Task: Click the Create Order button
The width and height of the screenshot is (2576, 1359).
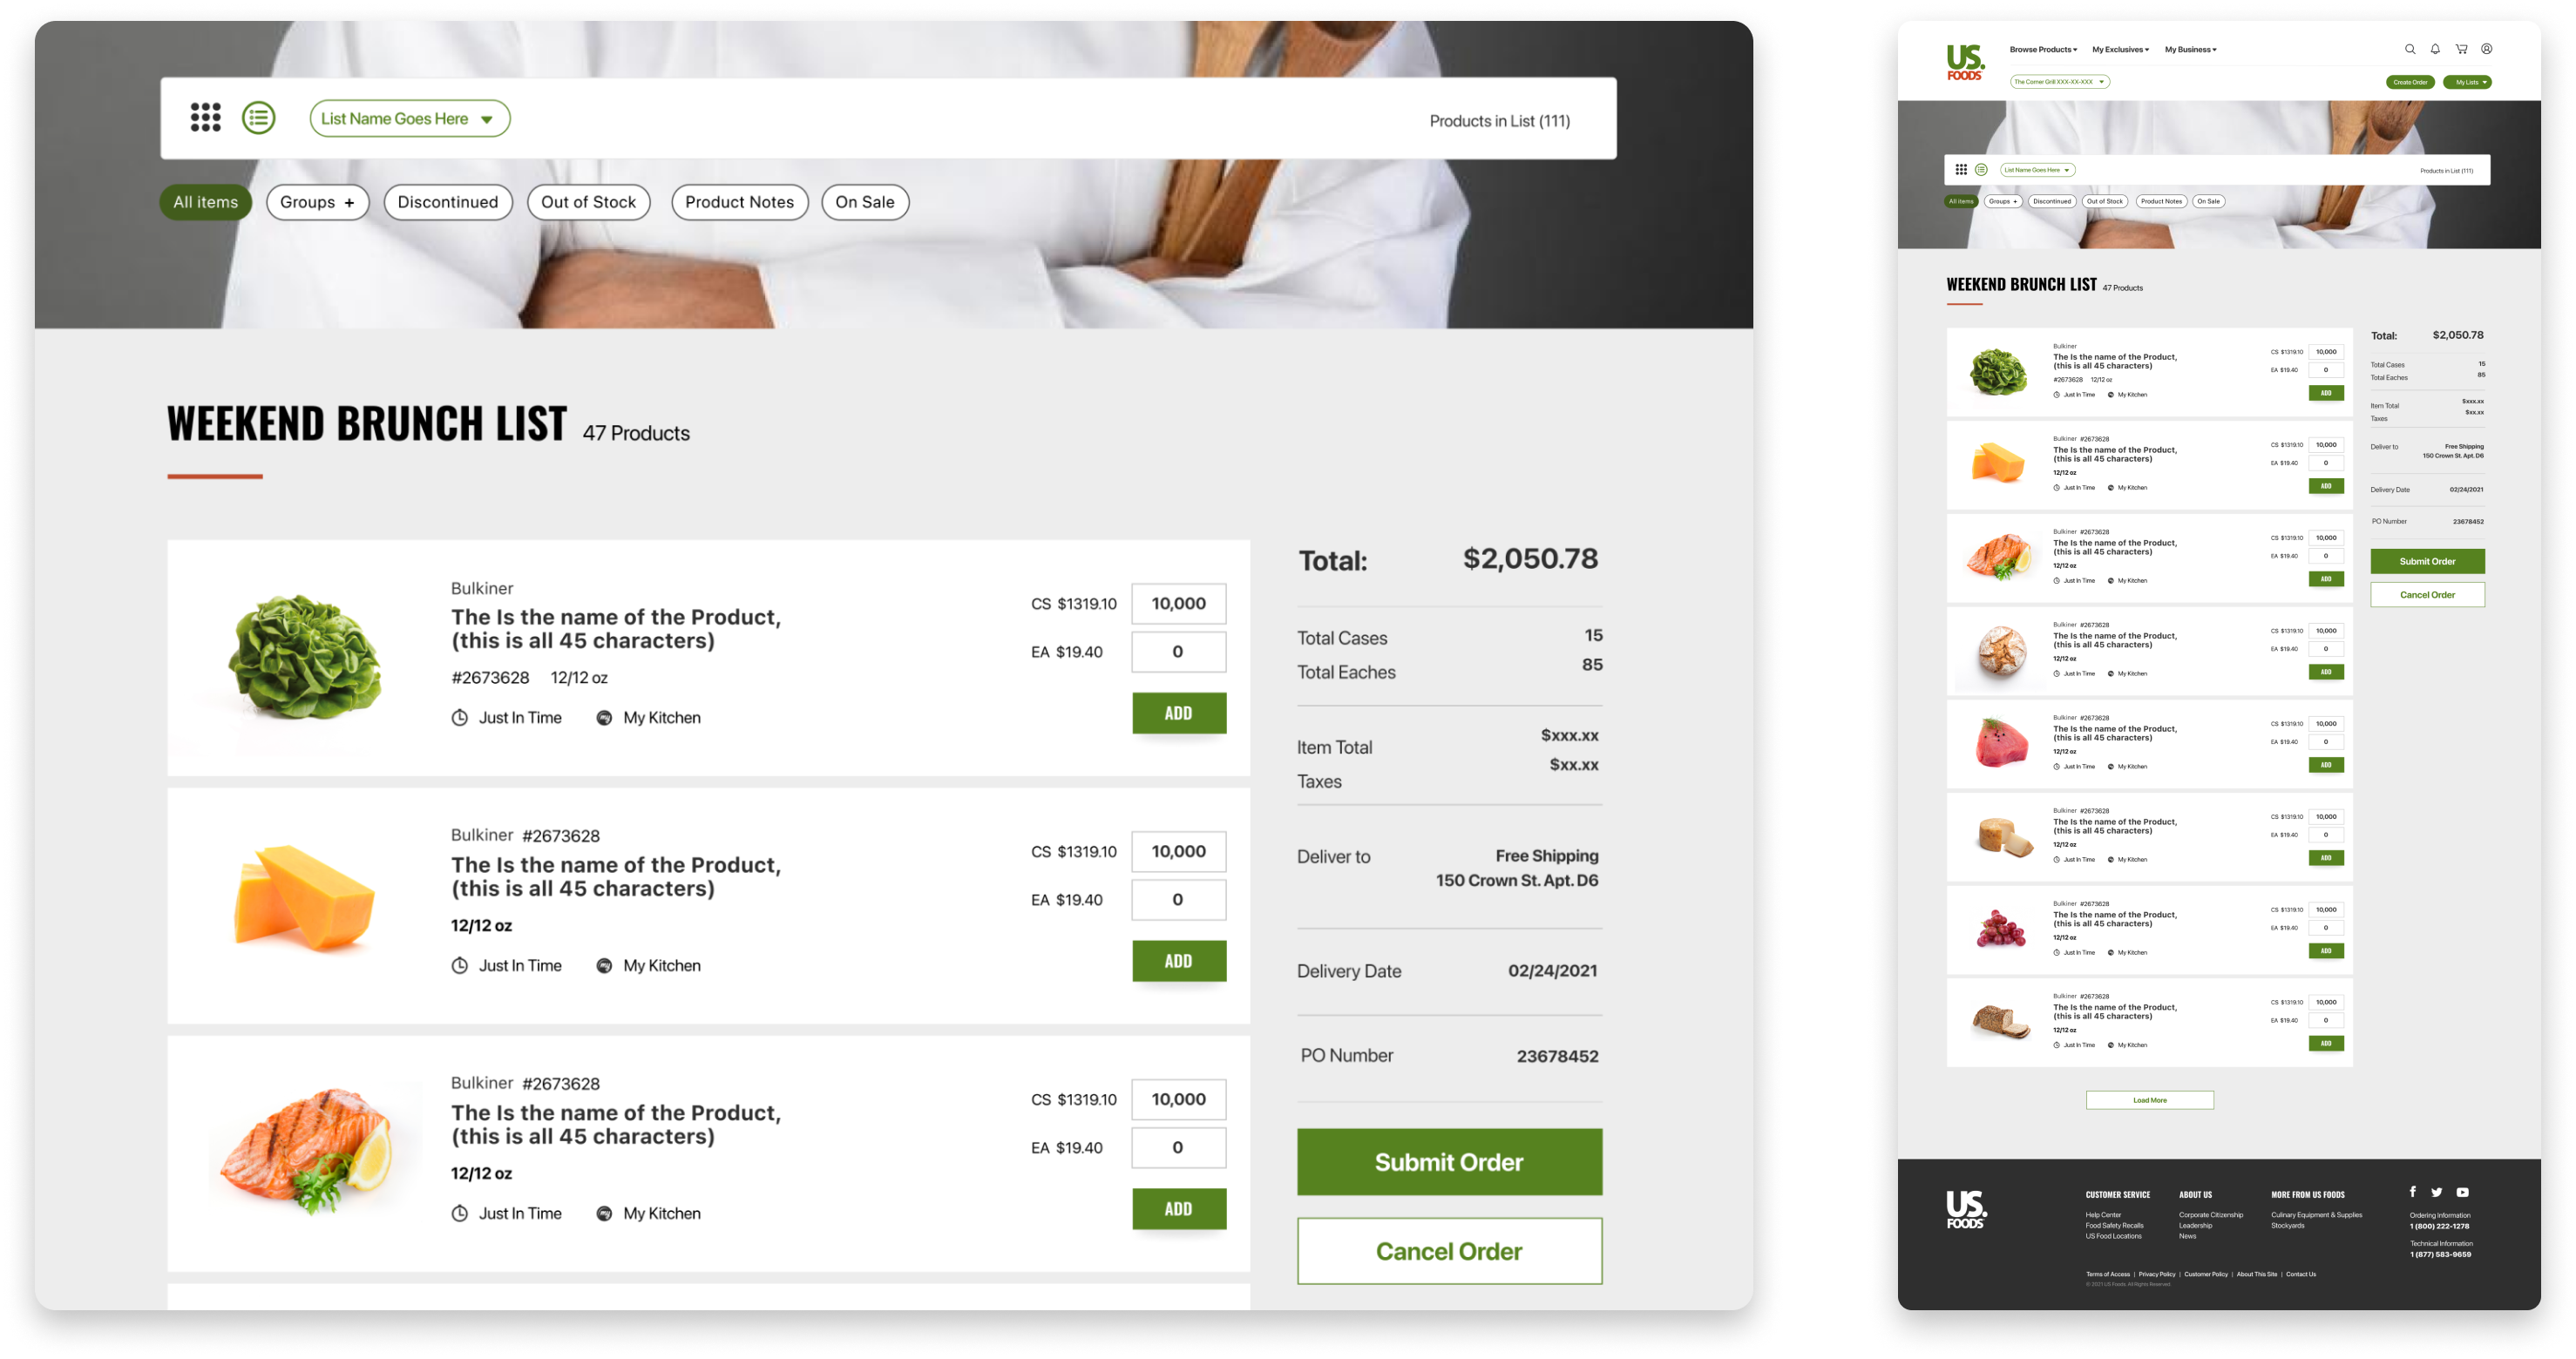Action: coord(2410,82)
